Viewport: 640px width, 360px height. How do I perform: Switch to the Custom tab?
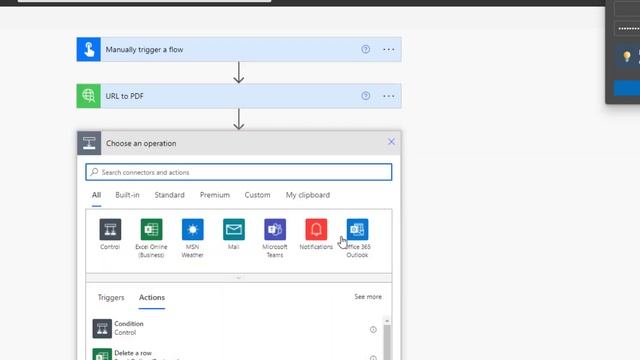point(258,195)
